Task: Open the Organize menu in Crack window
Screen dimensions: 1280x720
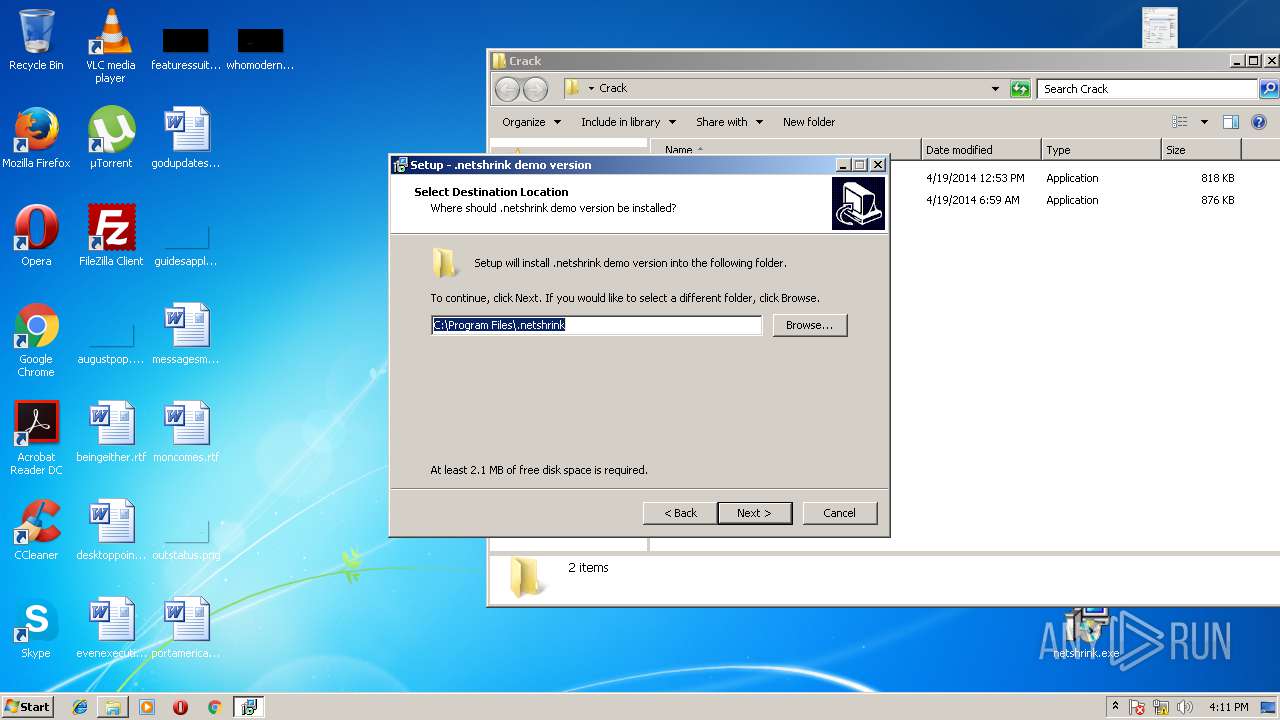Action: click(x=531, y=122)
